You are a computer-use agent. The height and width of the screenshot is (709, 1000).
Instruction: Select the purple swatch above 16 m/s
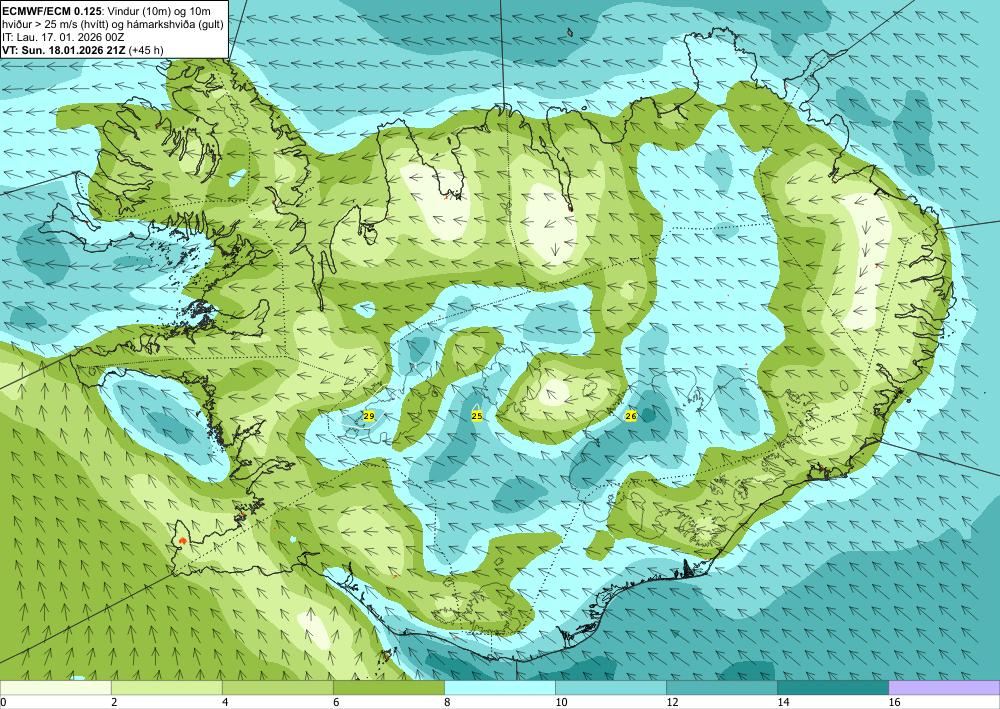click(x=944, y=687)
